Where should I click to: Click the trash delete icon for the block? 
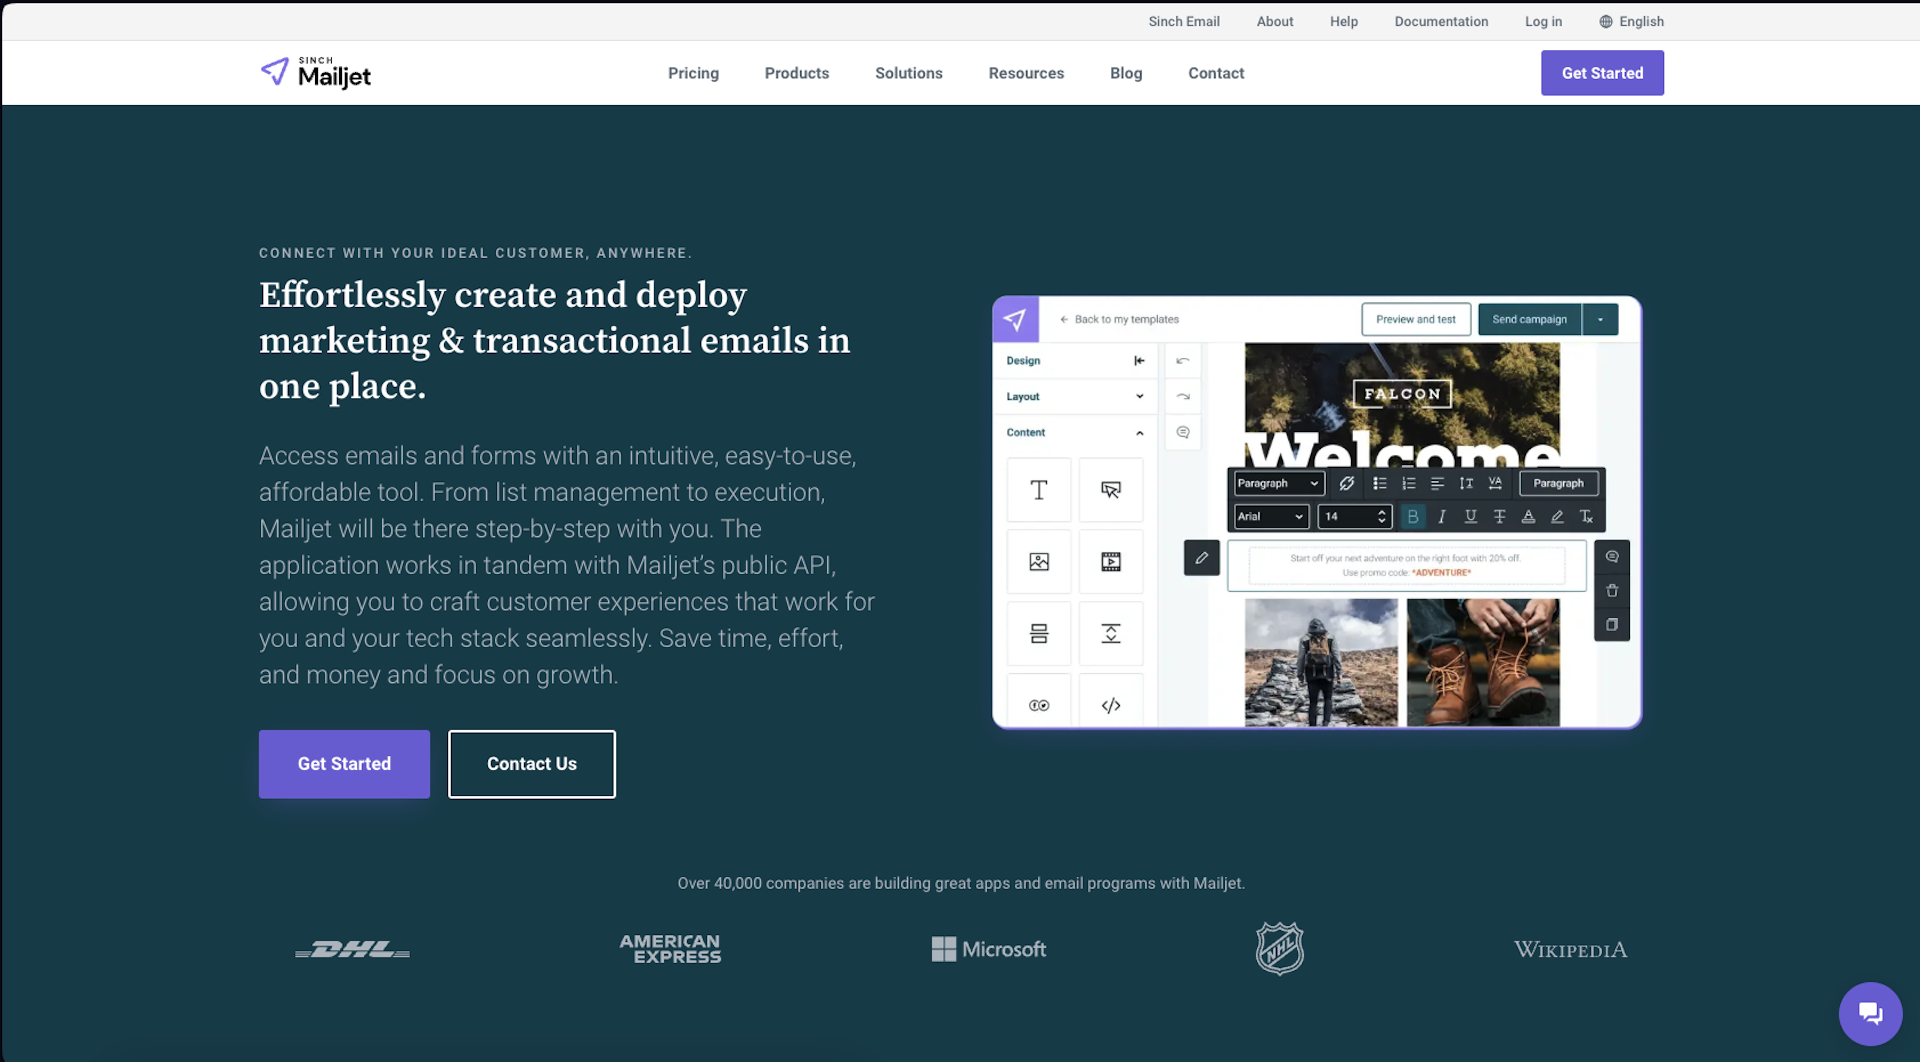pos(1612,591)
